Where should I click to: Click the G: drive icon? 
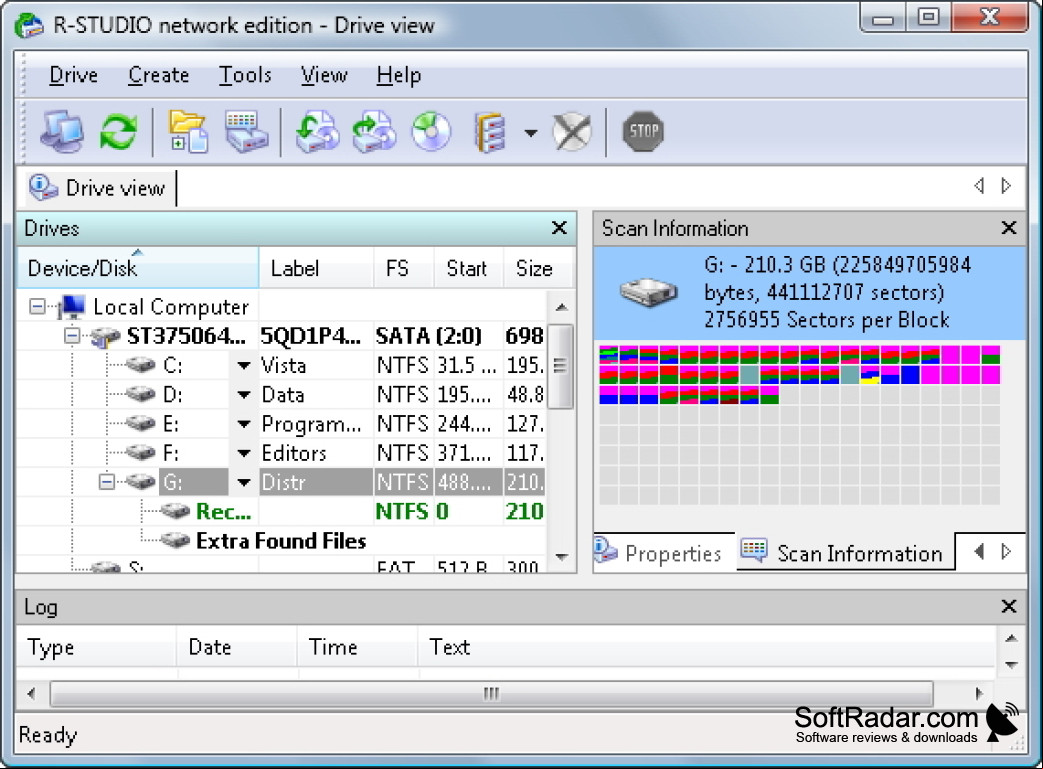click(x=140, y=481)
